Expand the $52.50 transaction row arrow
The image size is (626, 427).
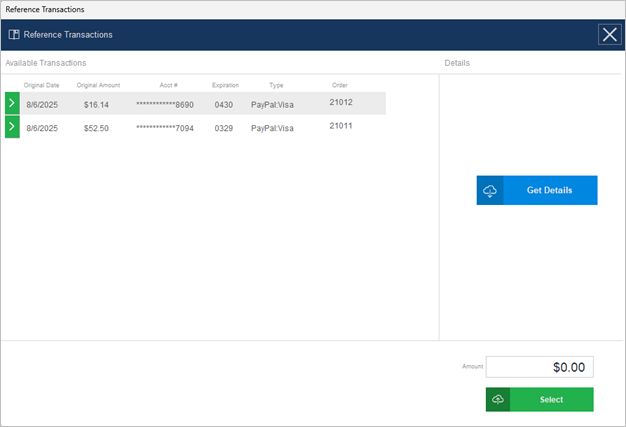[x=12, y=127]
